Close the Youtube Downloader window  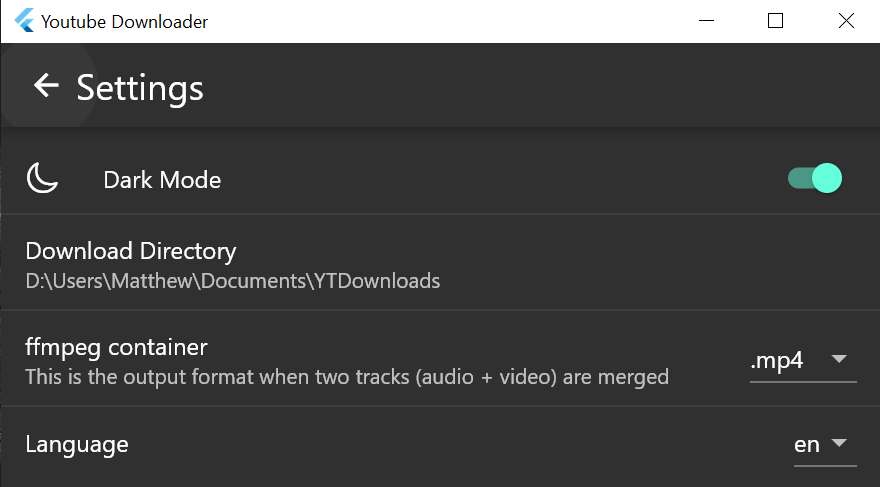pos(846,21)
